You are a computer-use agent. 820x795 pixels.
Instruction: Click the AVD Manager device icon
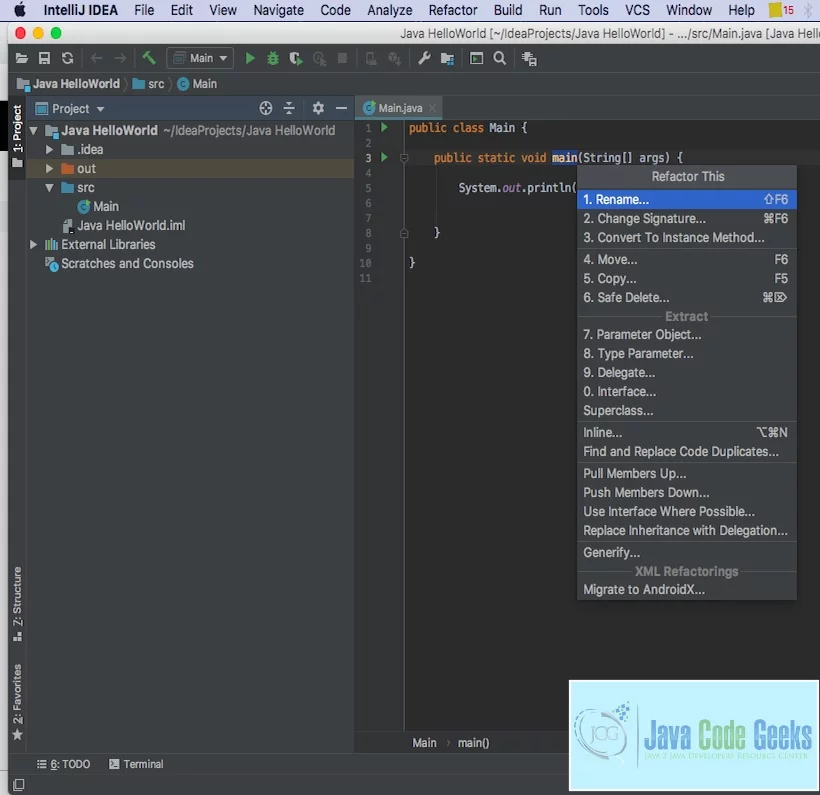point(371,59)
